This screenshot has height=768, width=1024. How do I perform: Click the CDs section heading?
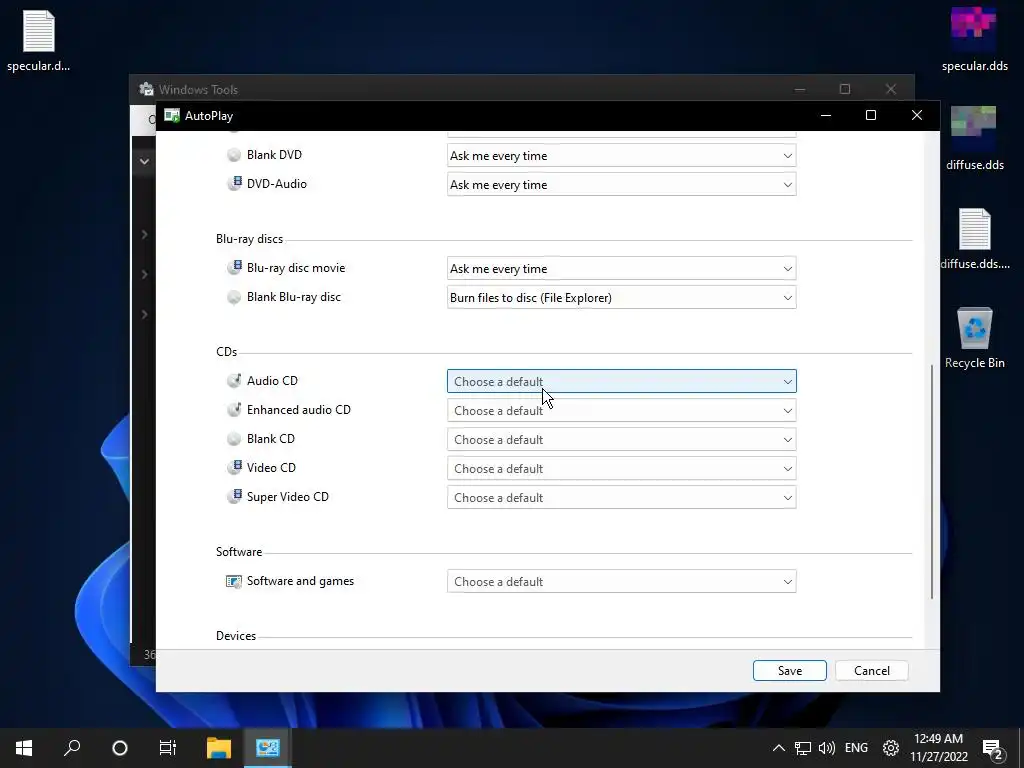click(227, 352)
